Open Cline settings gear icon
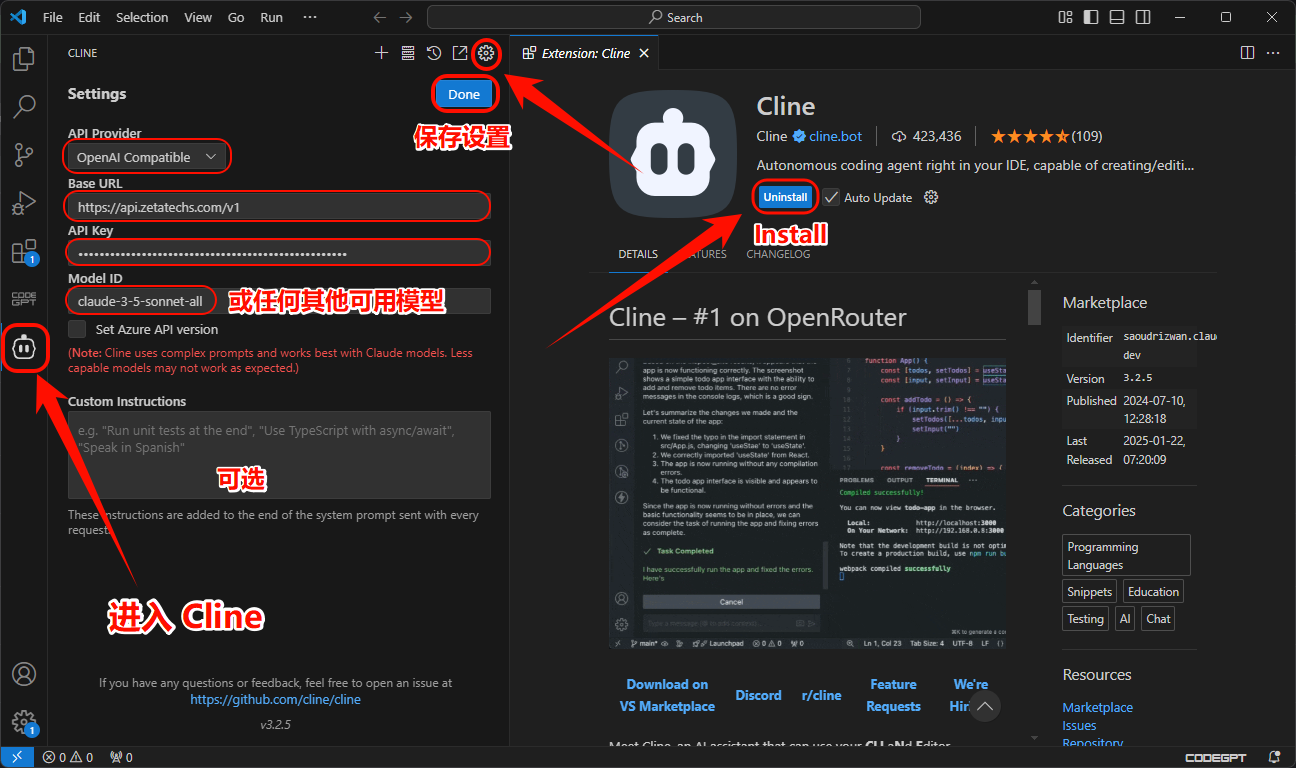The height and width of the screenshot is (768, 1296). click(486, 53)
